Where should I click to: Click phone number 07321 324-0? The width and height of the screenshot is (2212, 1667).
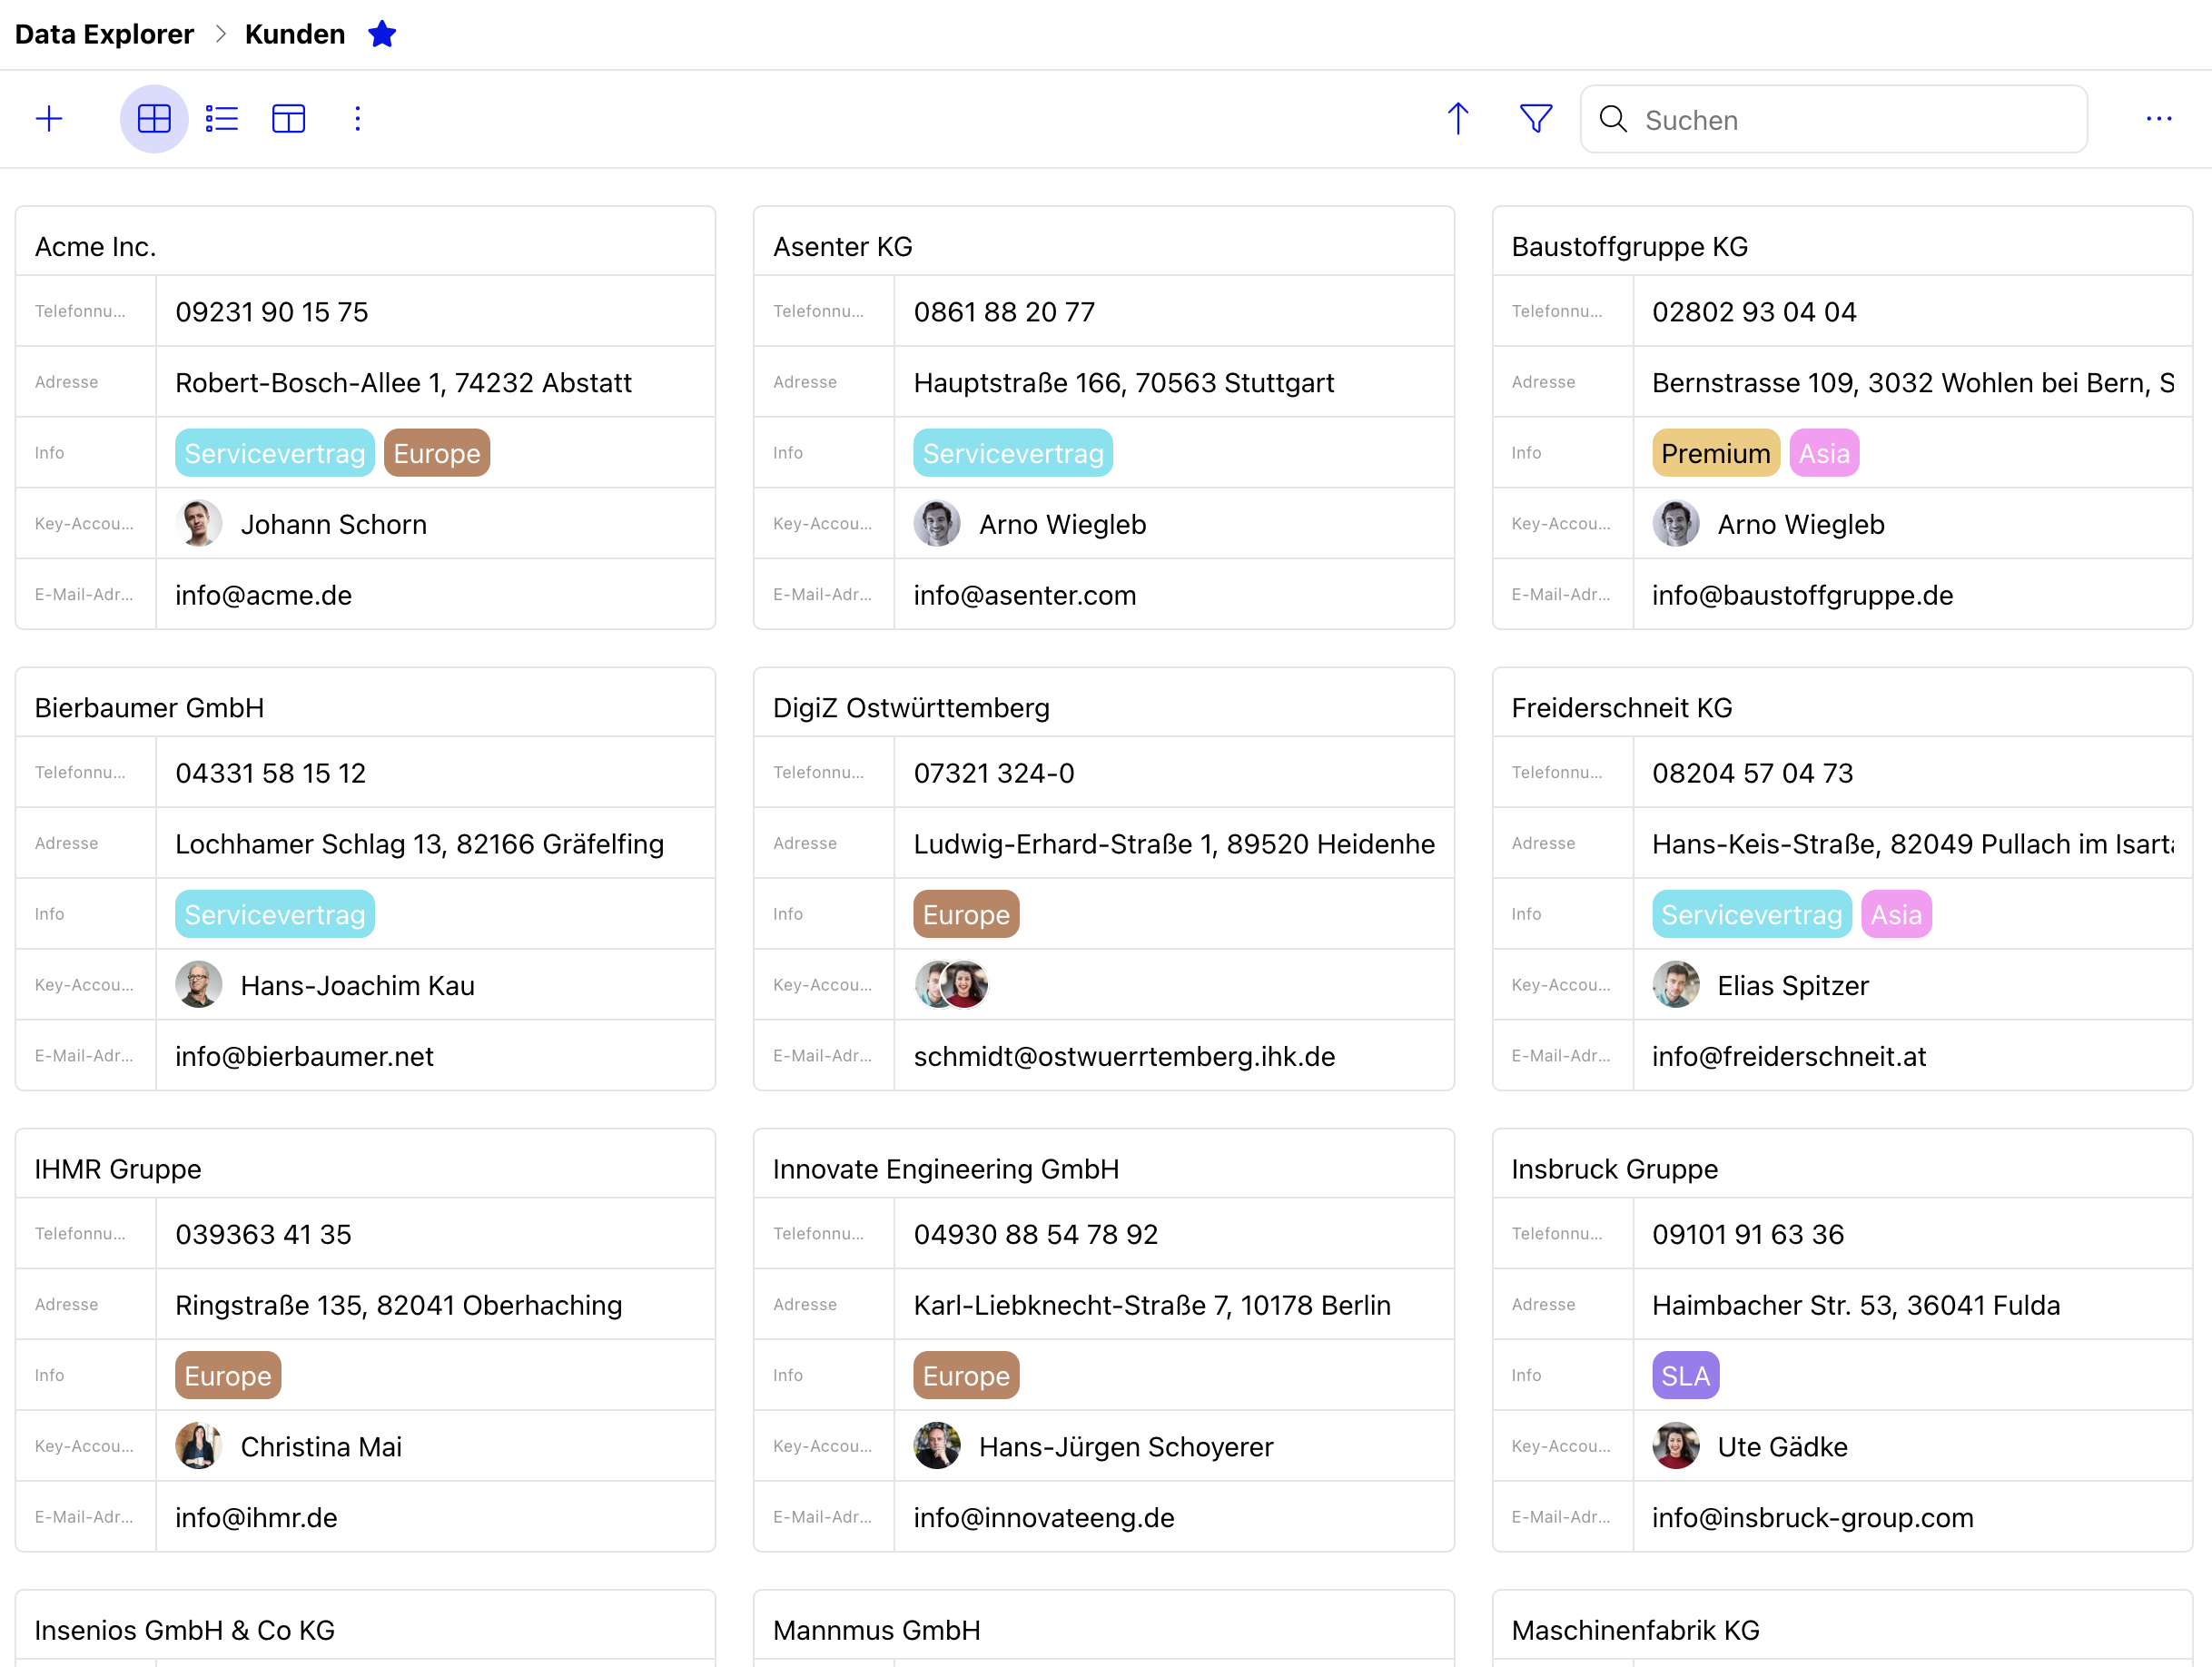994,773
